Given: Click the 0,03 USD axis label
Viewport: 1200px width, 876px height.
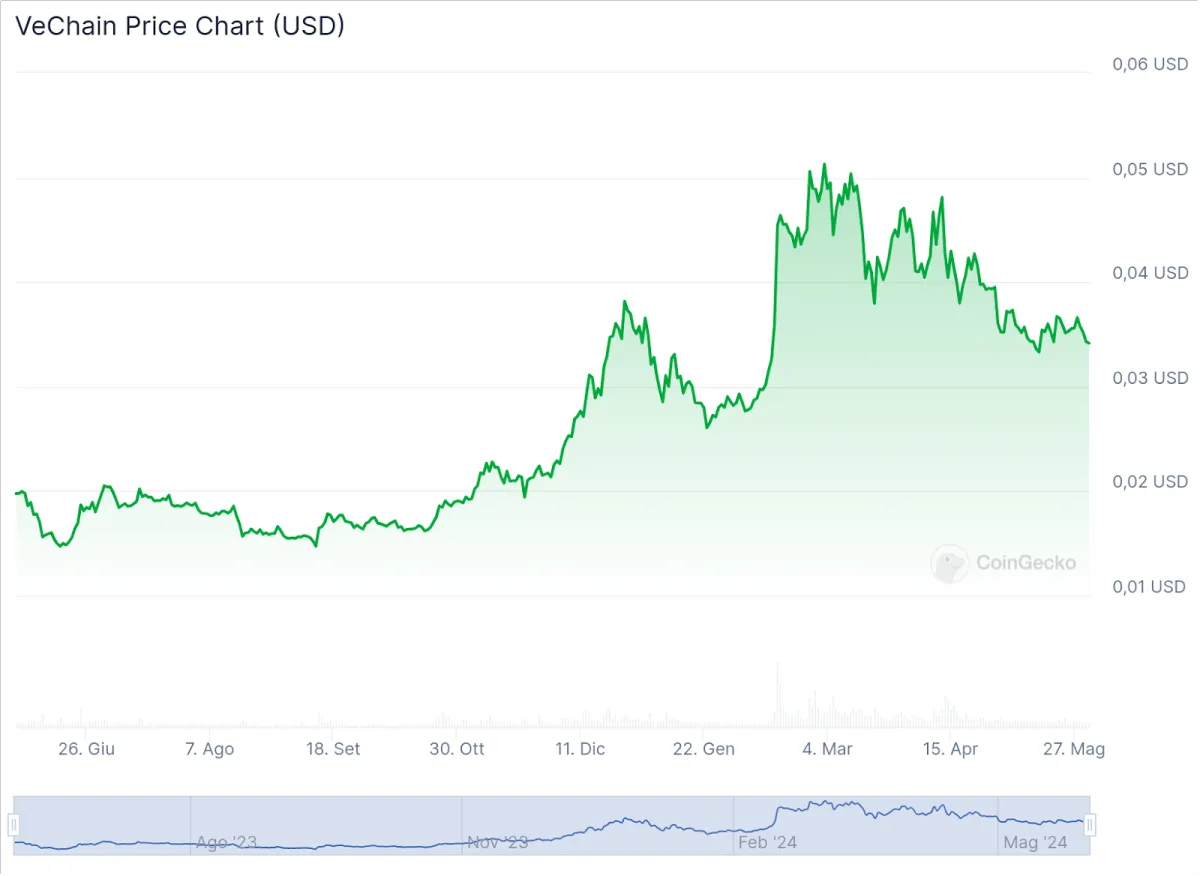Looking at the screenshot, I should point(1150,378).
